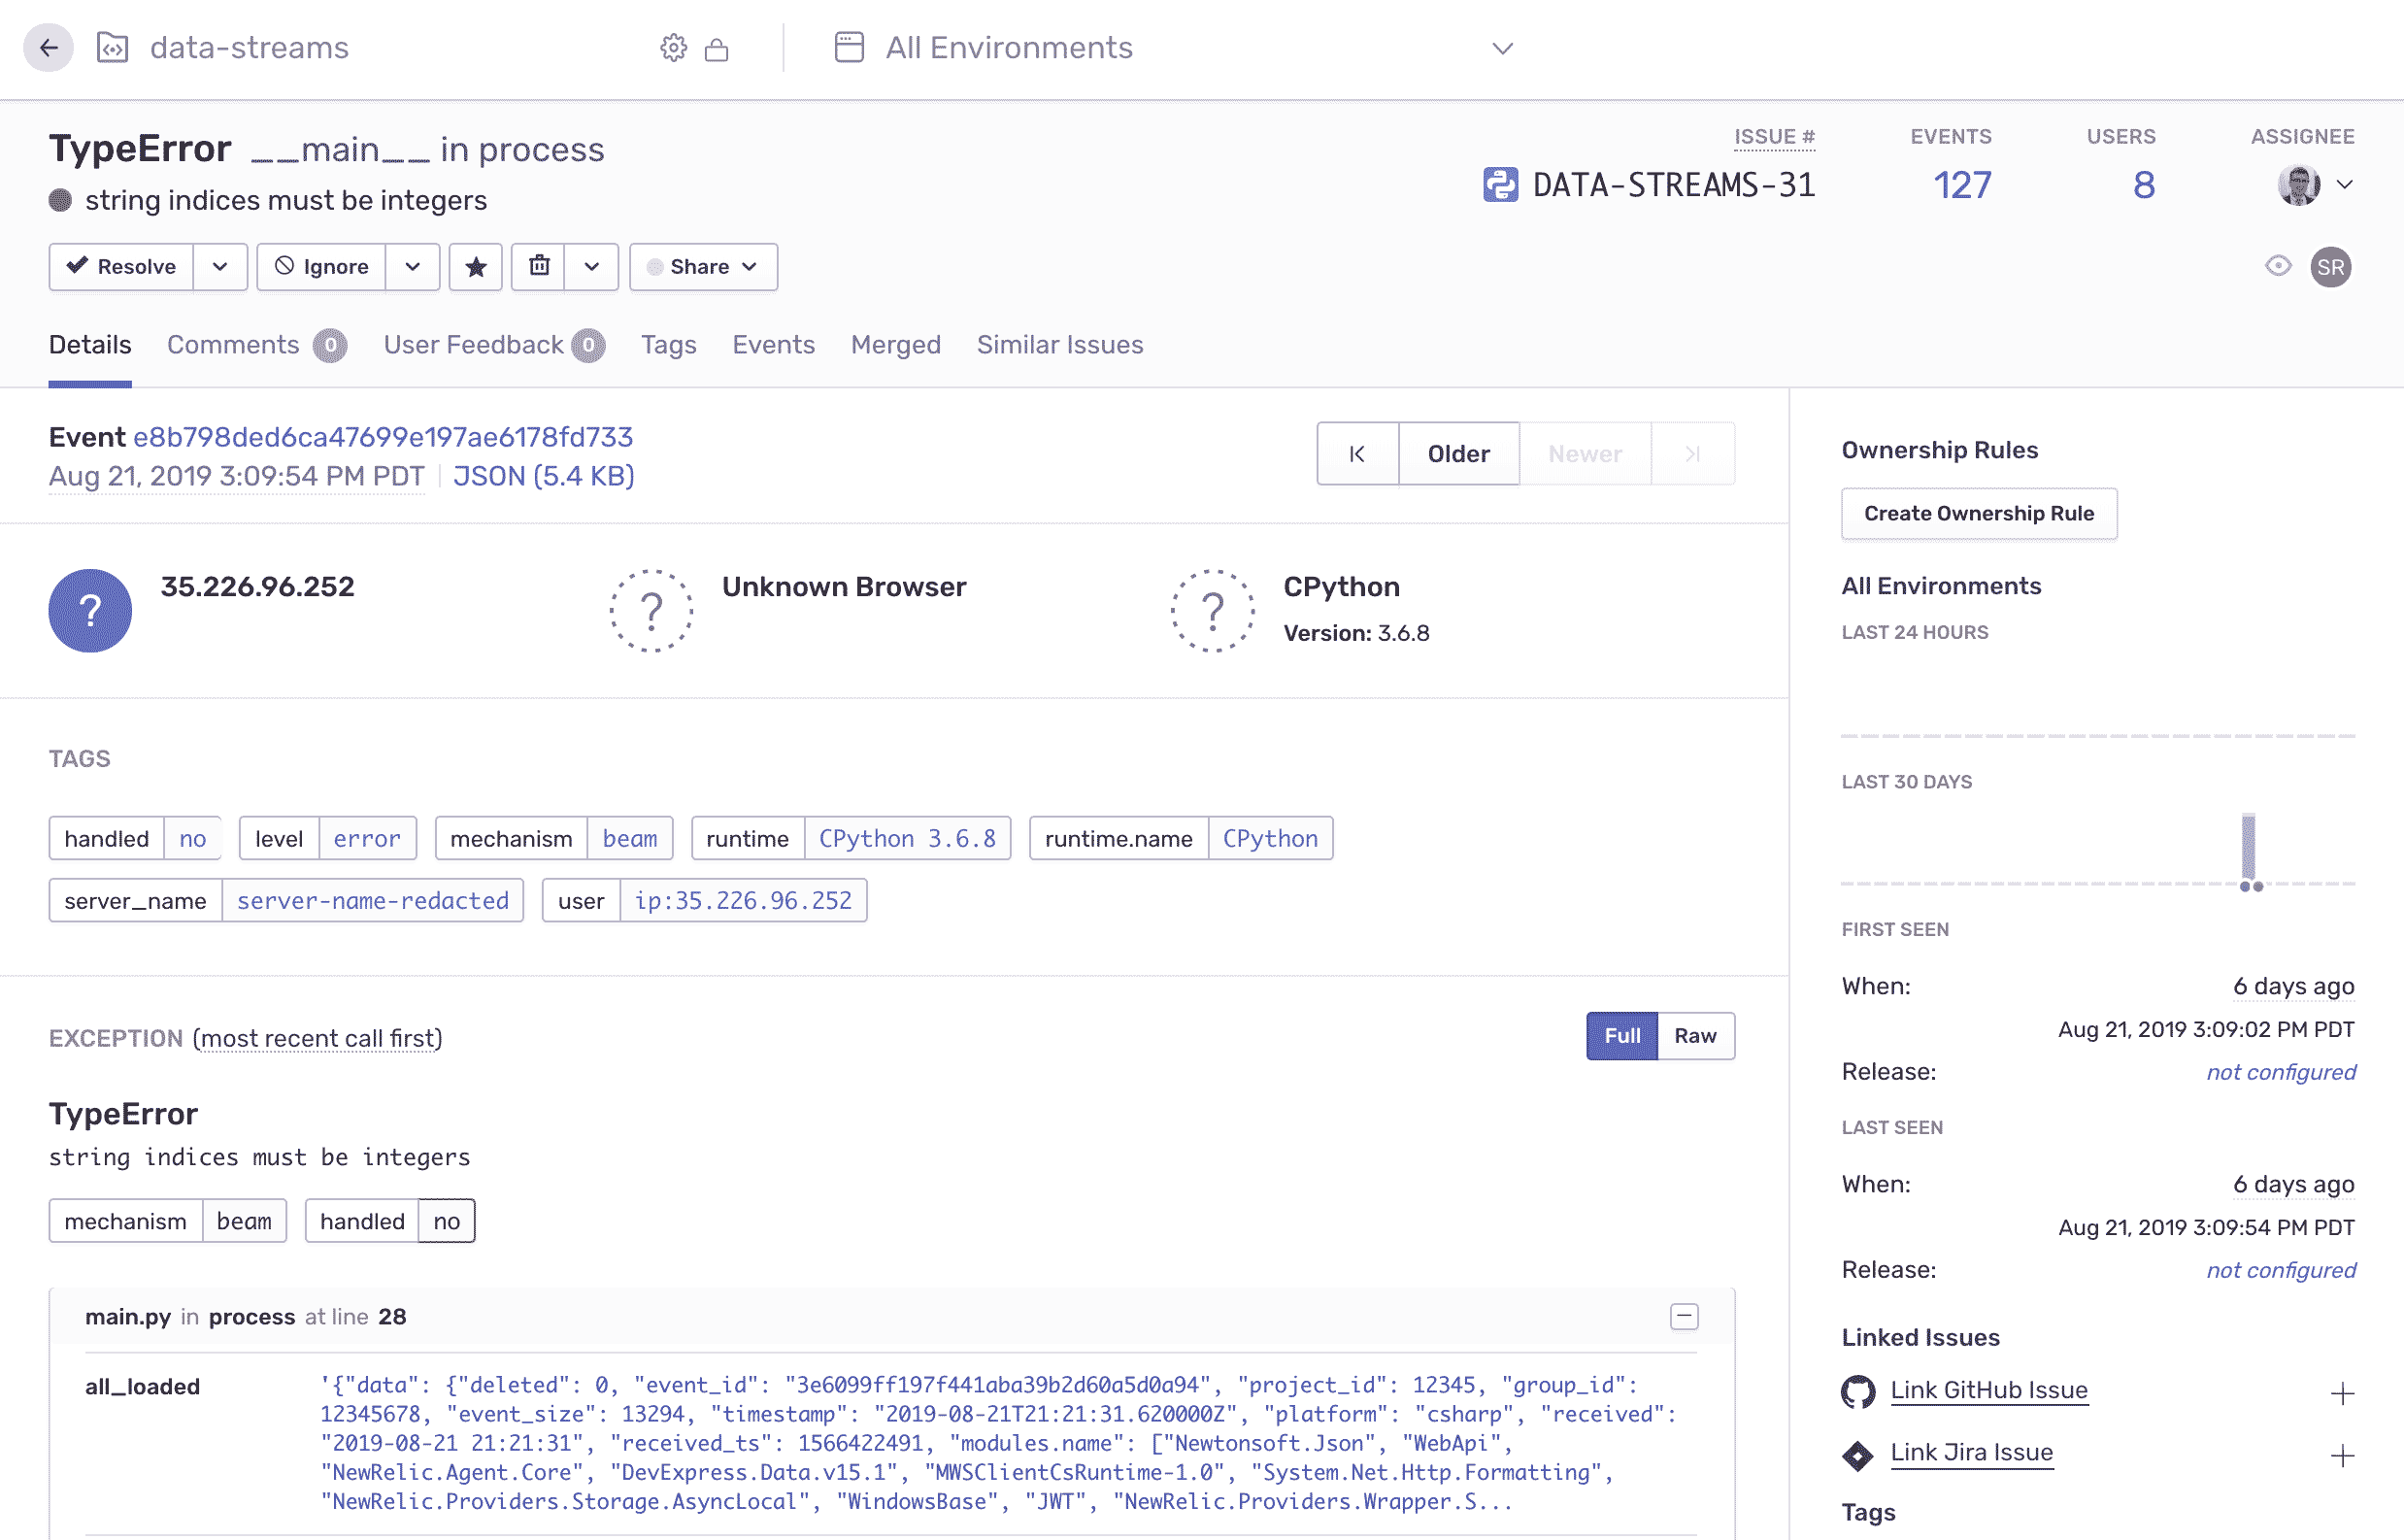Open project settings gear icon
Screen dimensions: 2404x1540
tap(674, 48)
